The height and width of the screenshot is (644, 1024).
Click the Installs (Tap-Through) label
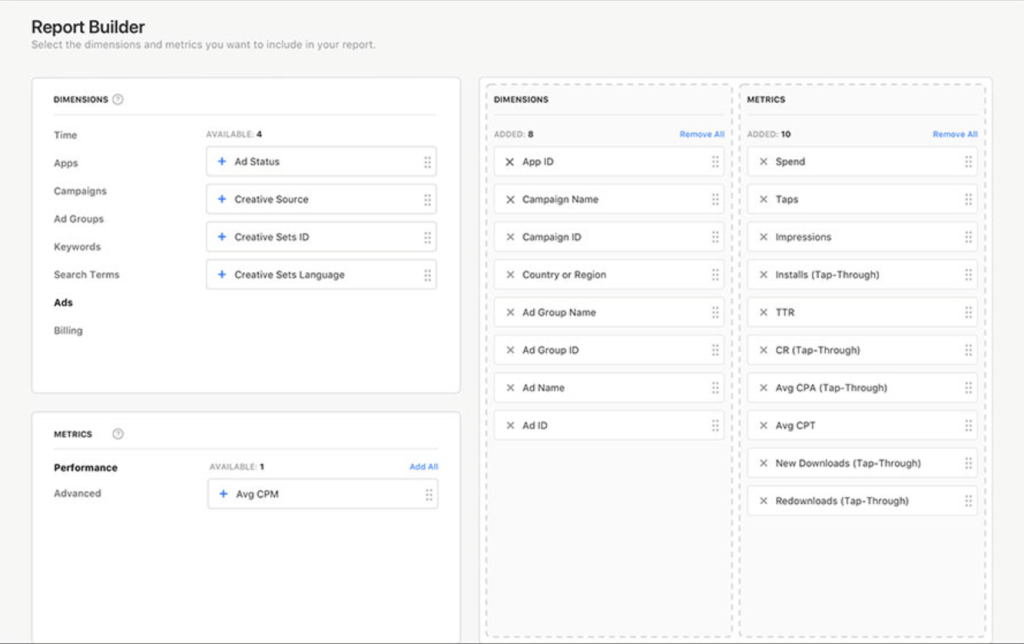click(x=827, y=275)
